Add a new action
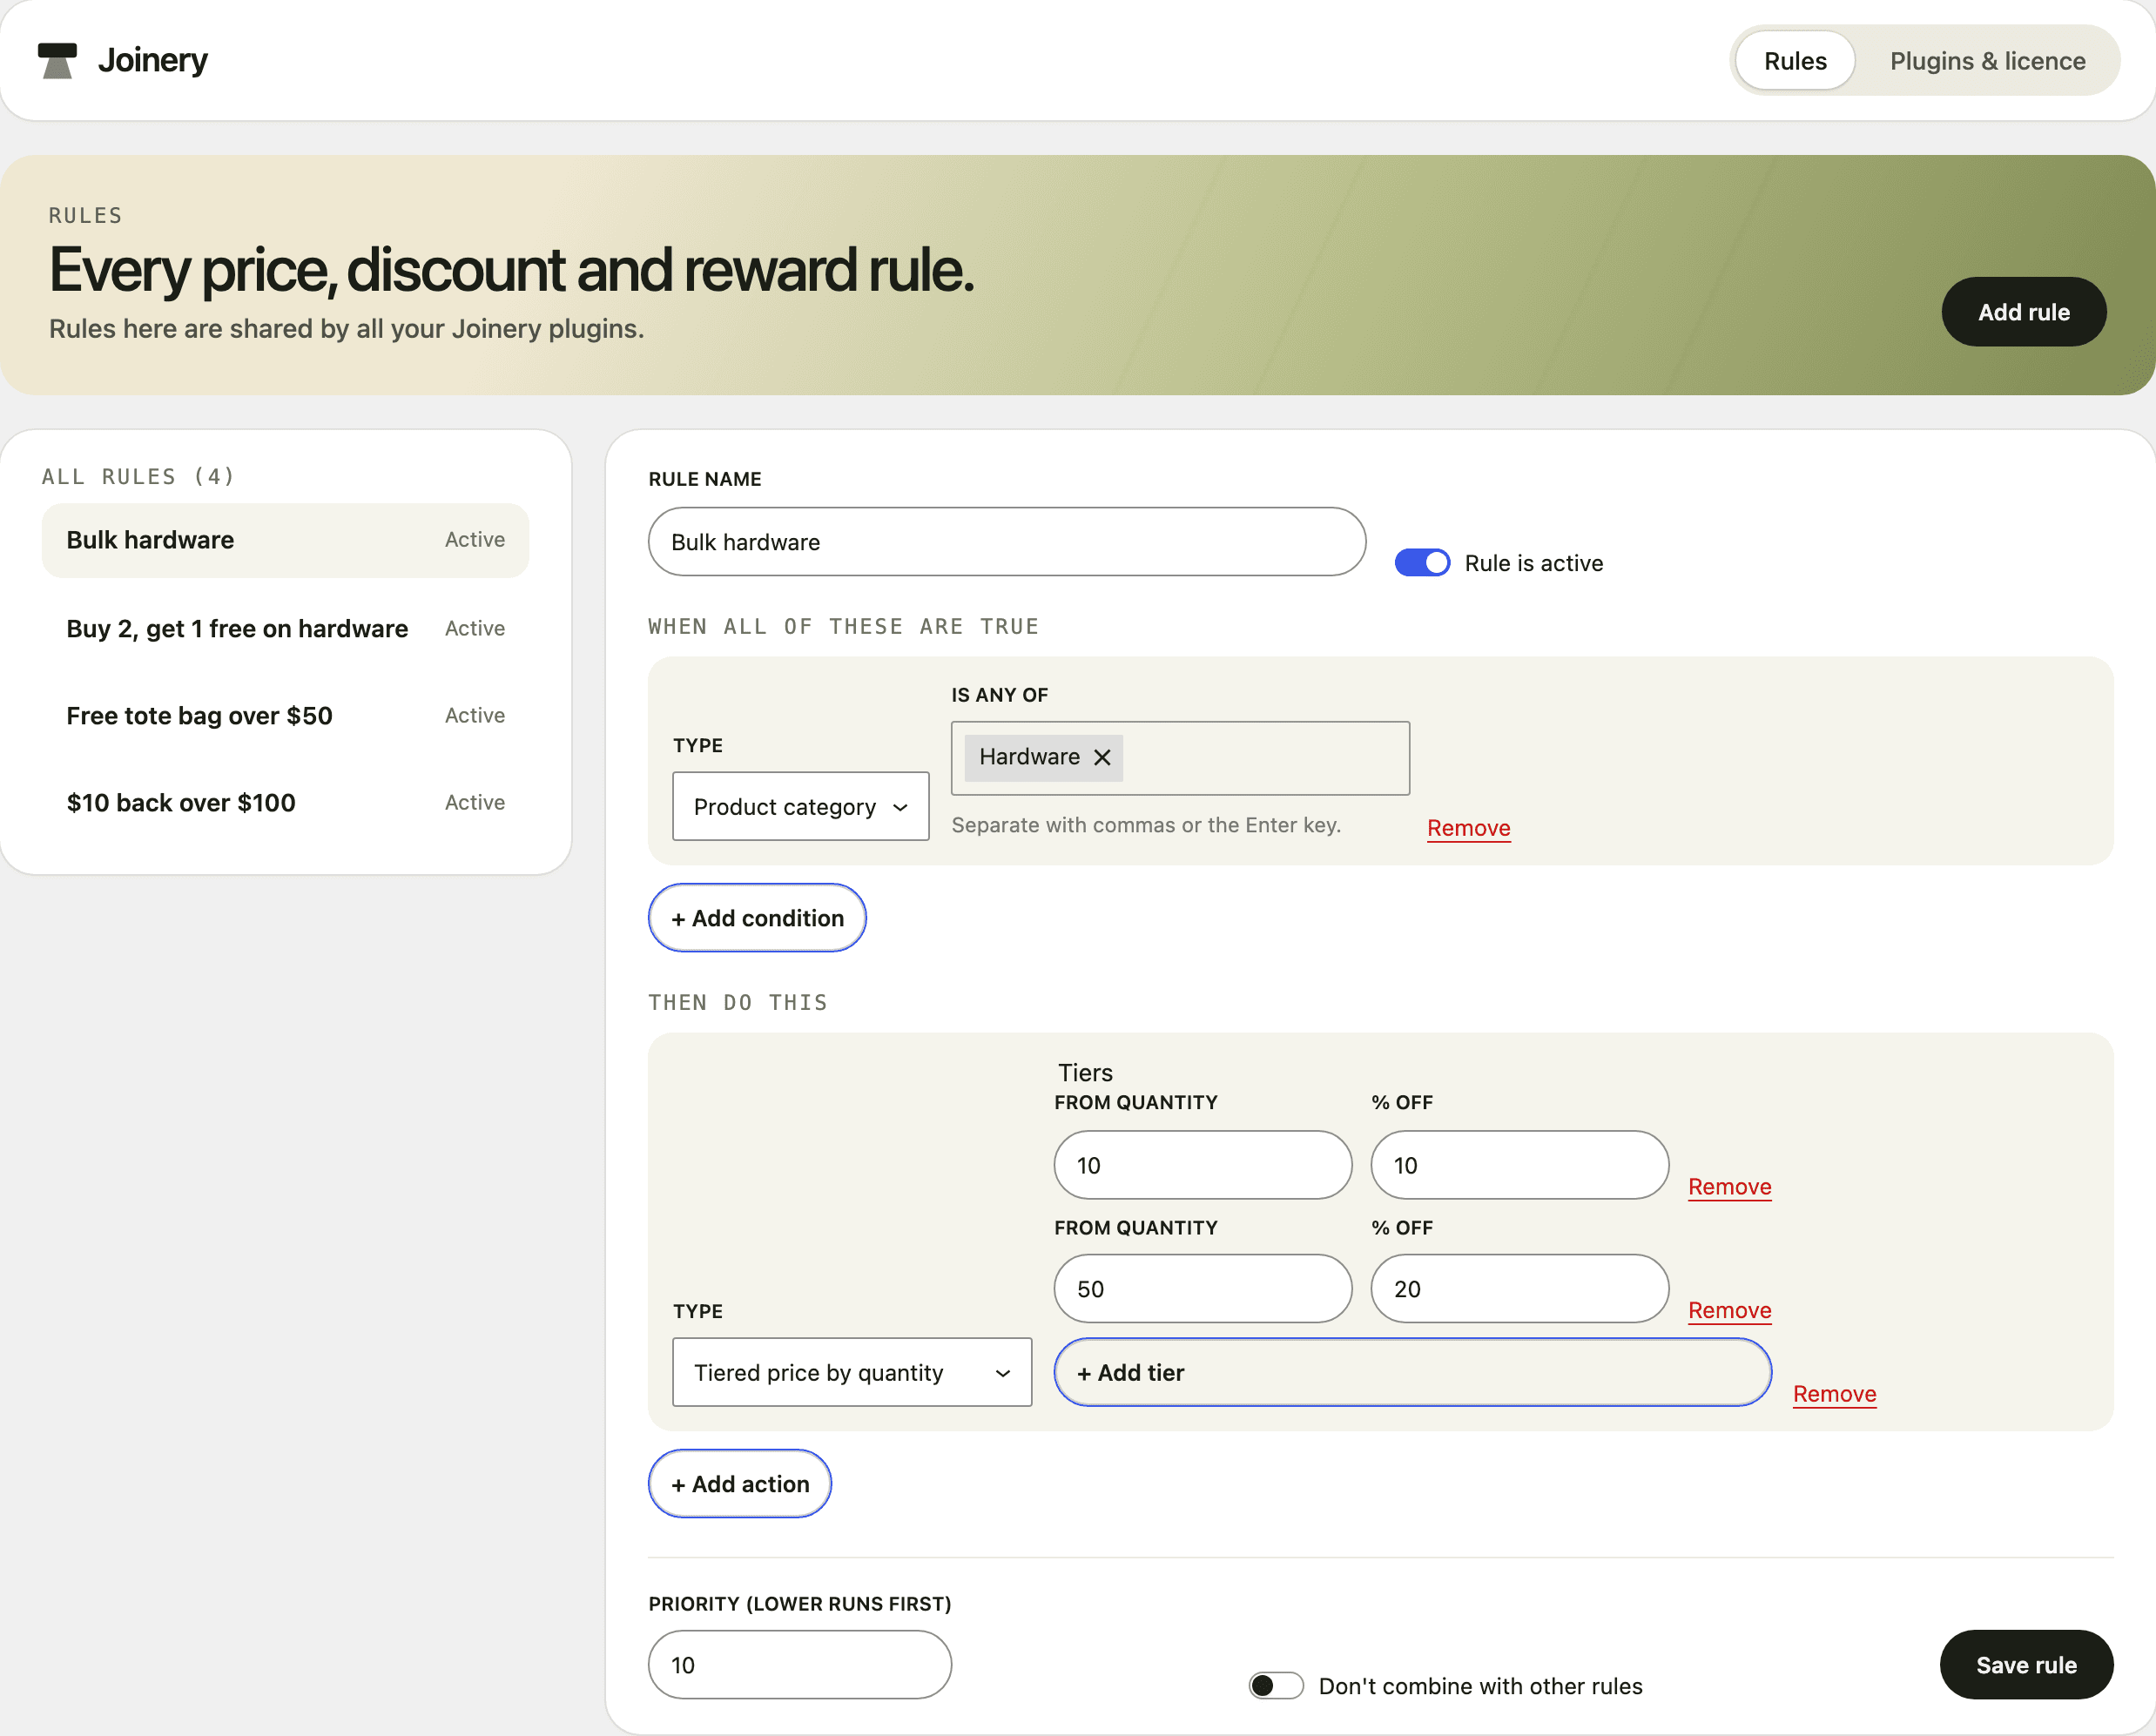Screen dimensions: 2156x1736 pyautogui.click(x=740, y=1484)
